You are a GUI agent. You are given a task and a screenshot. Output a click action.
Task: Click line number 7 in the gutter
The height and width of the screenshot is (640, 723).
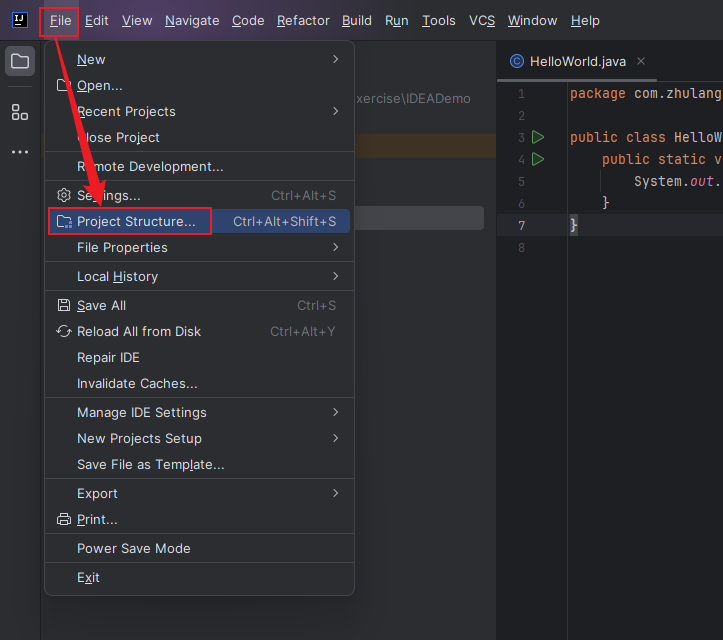521,225
